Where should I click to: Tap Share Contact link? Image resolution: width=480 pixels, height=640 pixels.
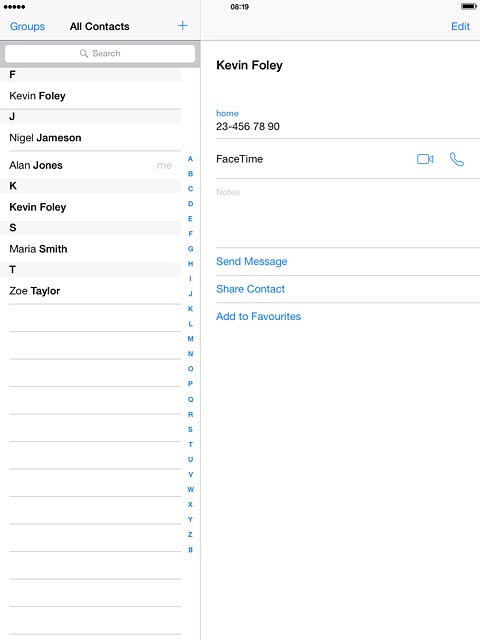pos(250,289)
